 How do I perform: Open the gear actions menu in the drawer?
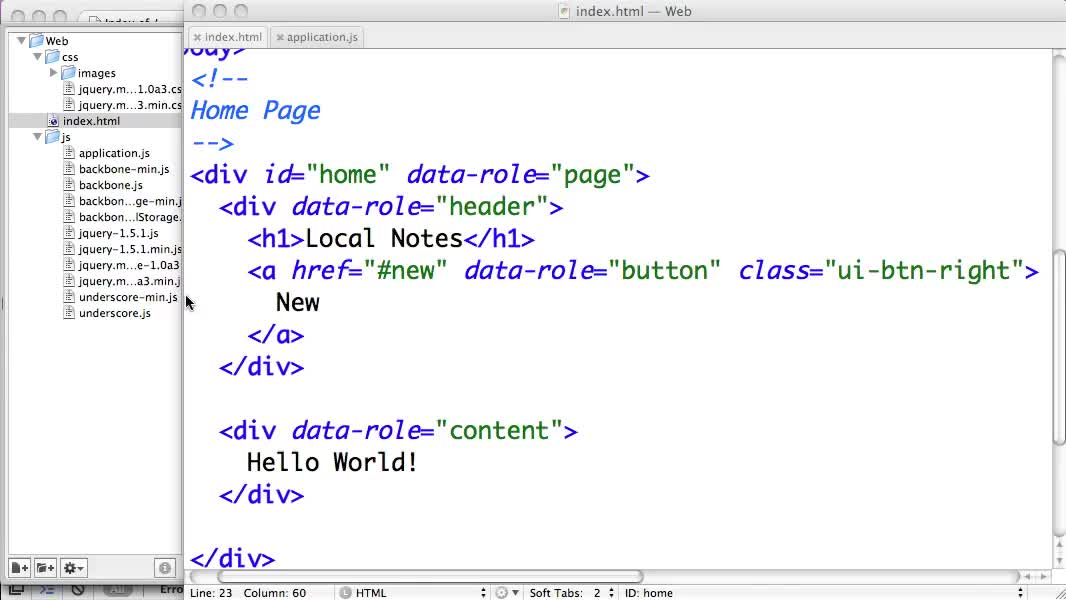point(73,568)
